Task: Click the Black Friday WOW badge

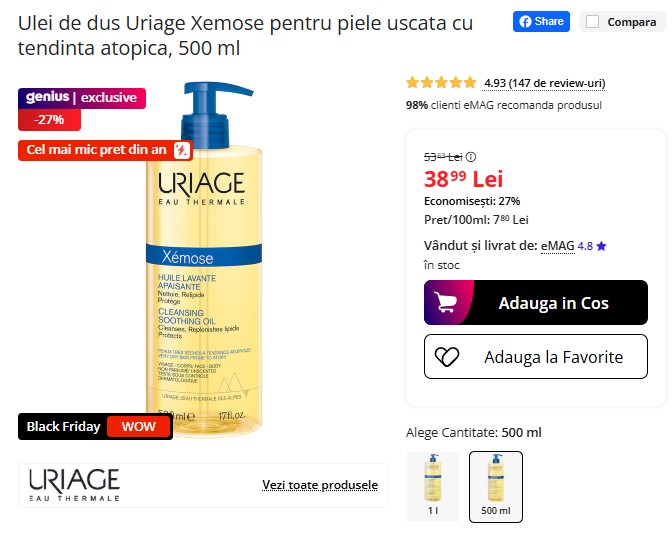Action: coord(95,426)
